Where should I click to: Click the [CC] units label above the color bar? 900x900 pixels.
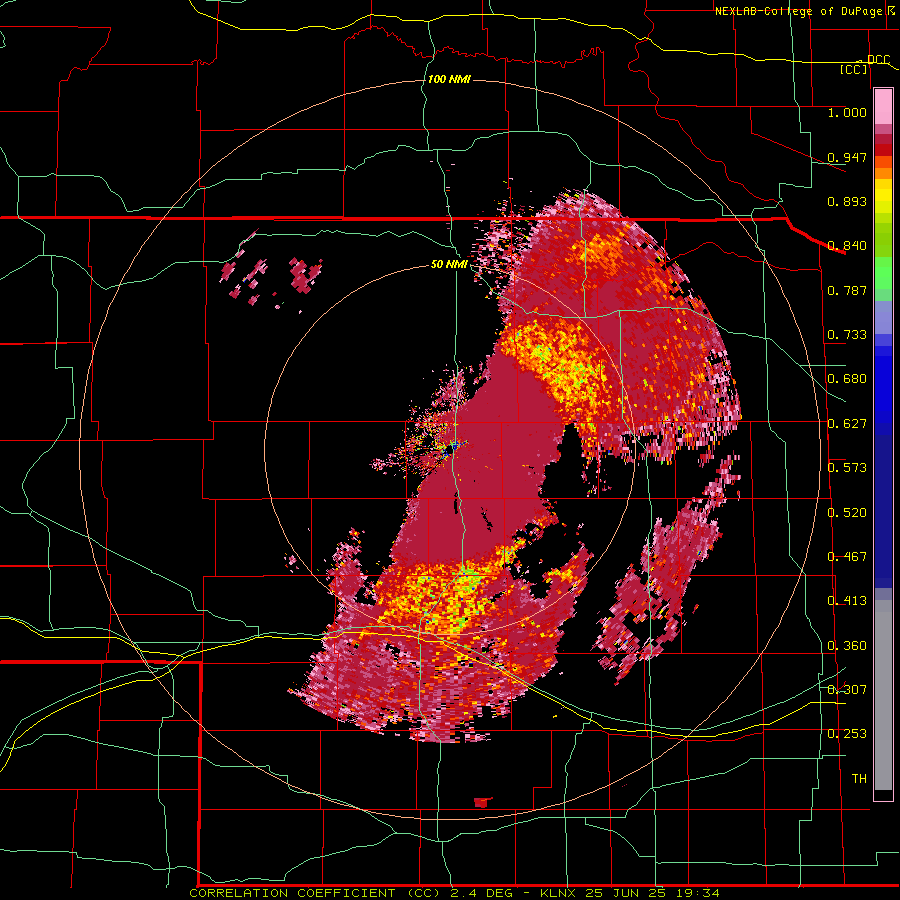click(854, 69)
